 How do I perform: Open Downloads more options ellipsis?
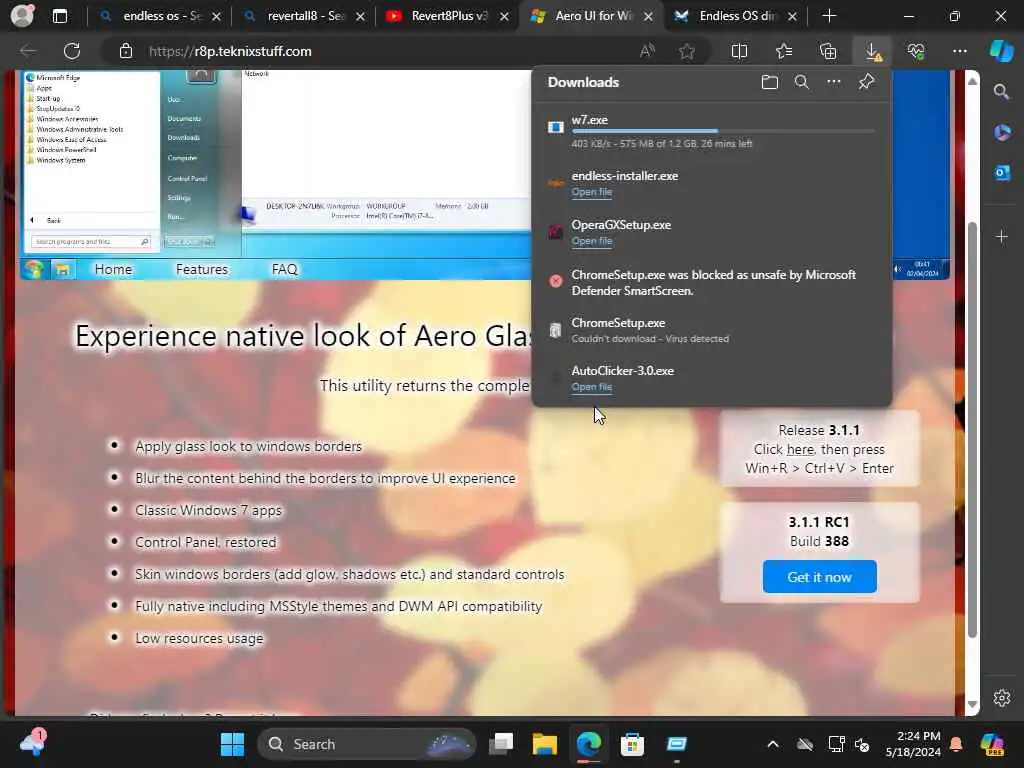coord(834,82)
